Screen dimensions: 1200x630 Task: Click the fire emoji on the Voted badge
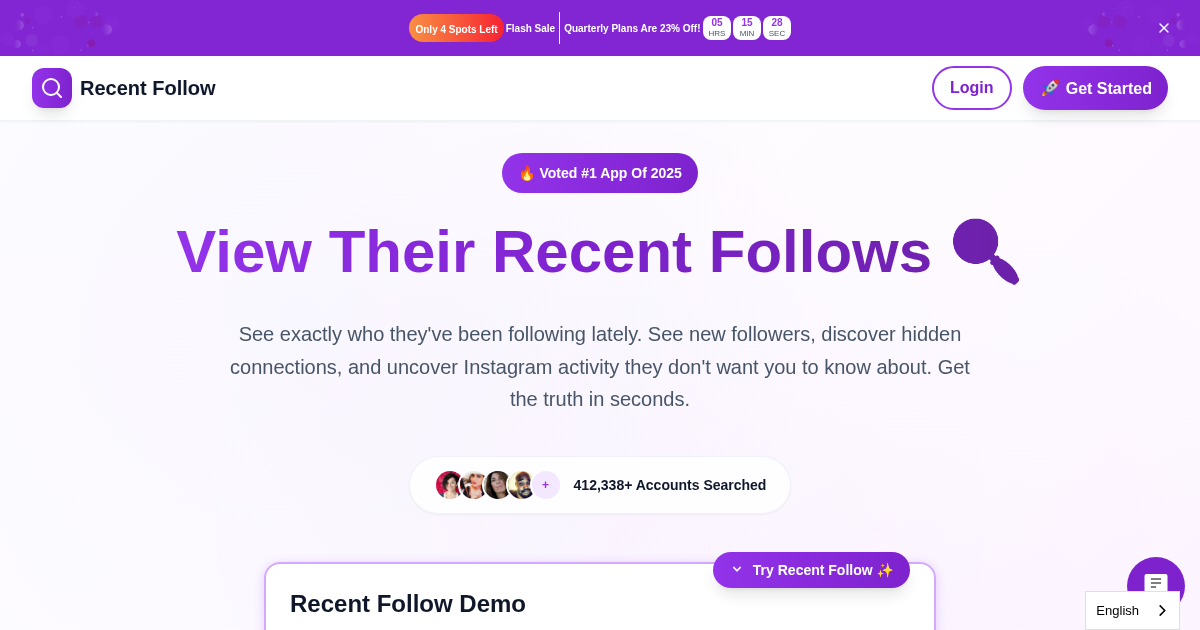(x=527, y=173)
